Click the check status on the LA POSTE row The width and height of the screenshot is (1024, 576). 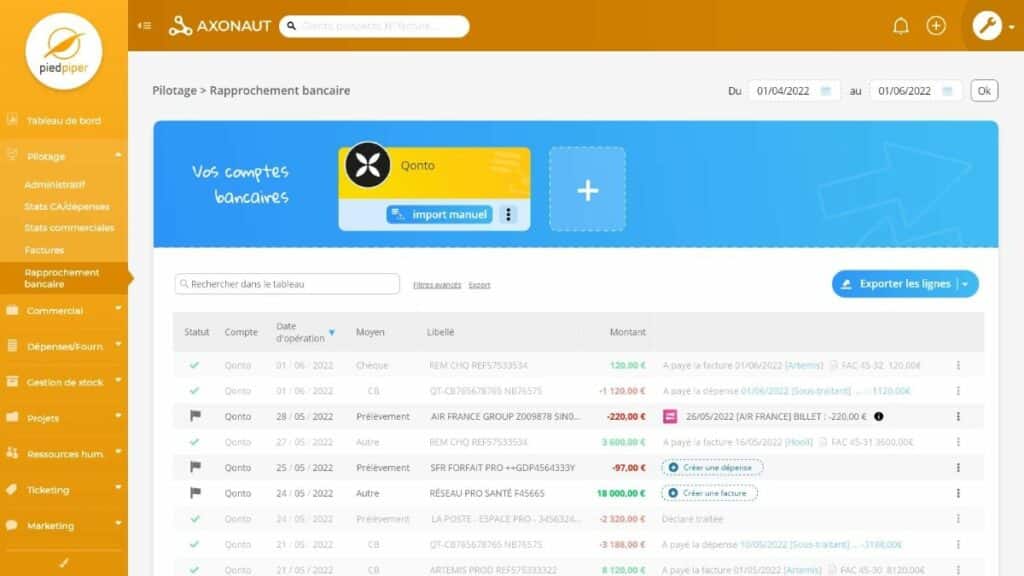[x=195, y=519]
